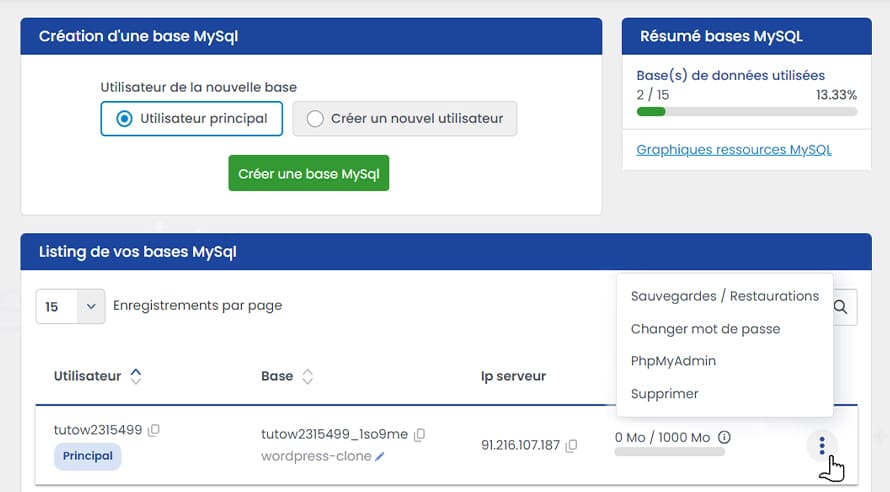The height and width of the screenshot is (492, 890).
Task: Select Supprimer in the context menu
Action: coord(664,394)
